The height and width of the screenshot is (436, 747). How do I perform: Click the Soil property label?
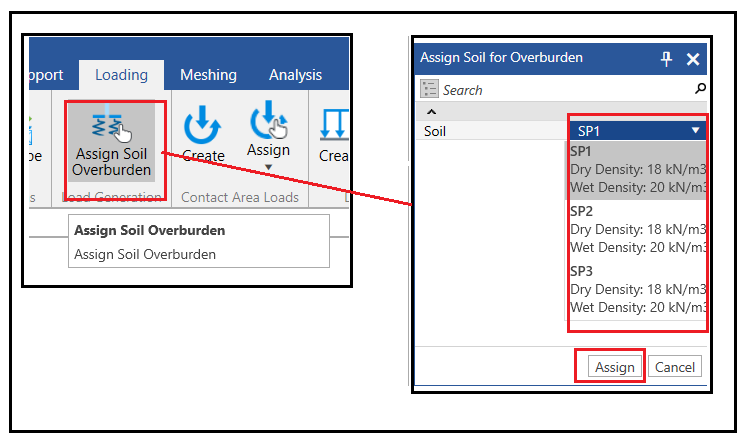435,131
